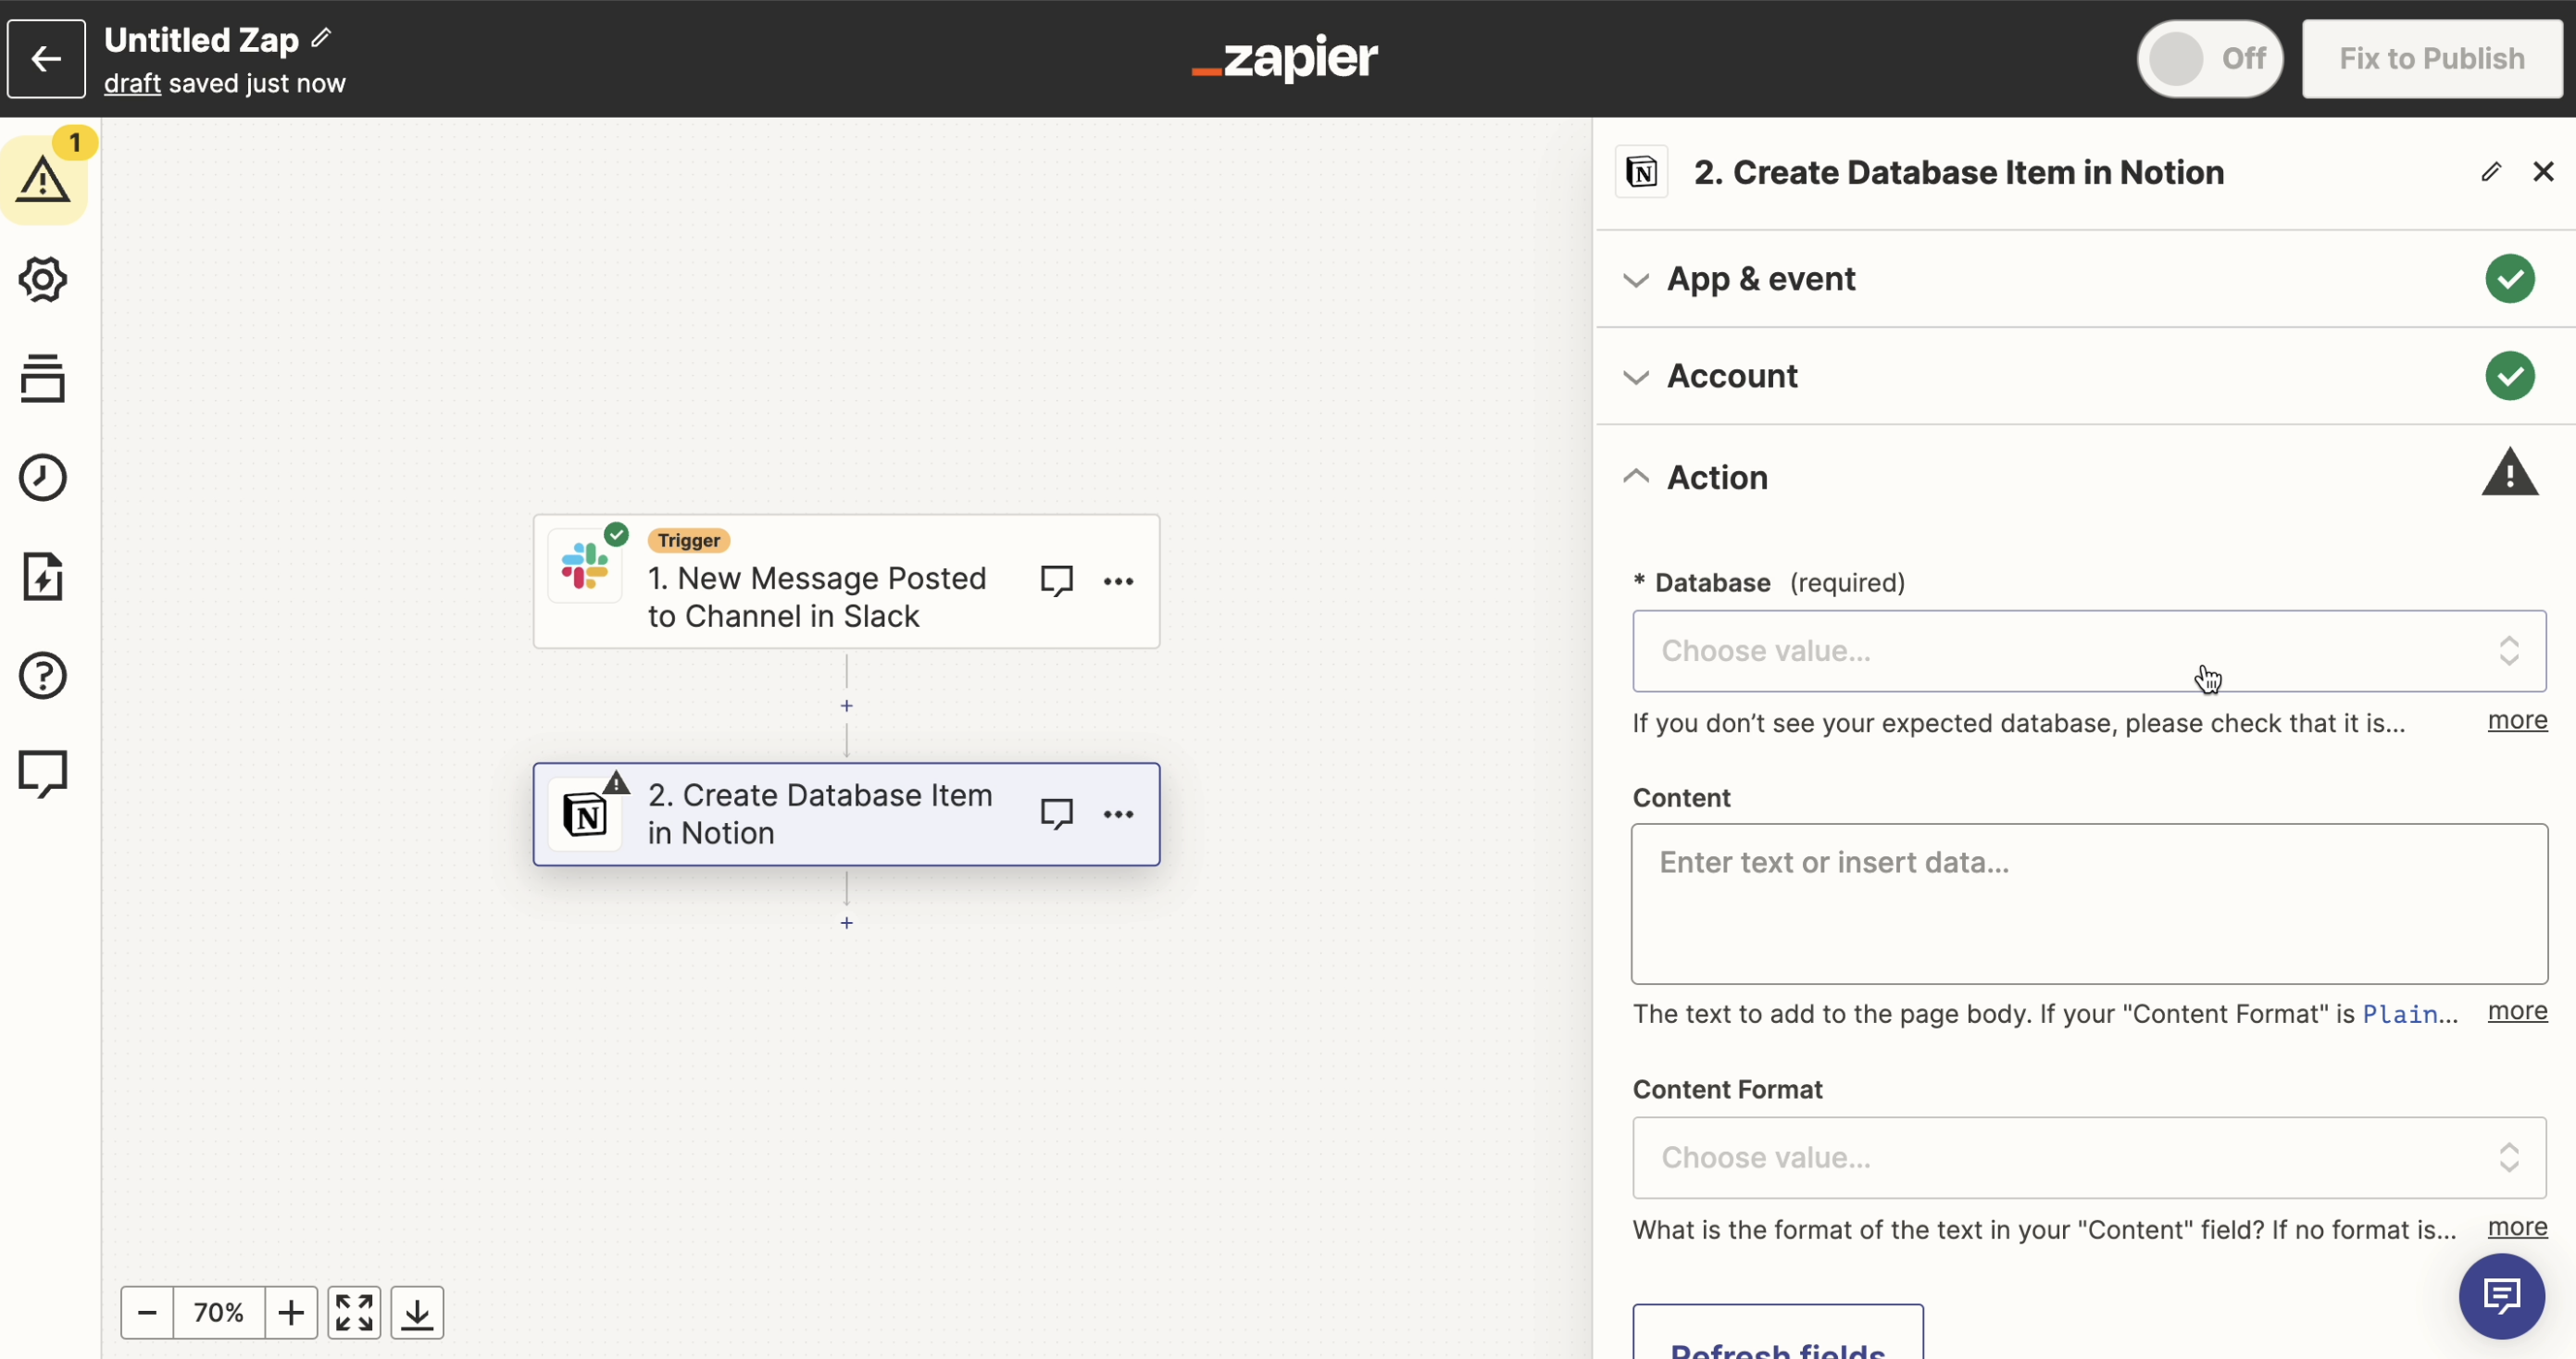Open Zap history clock icon
This screenshot has width=2576, height=1359.
click(43, 477)
